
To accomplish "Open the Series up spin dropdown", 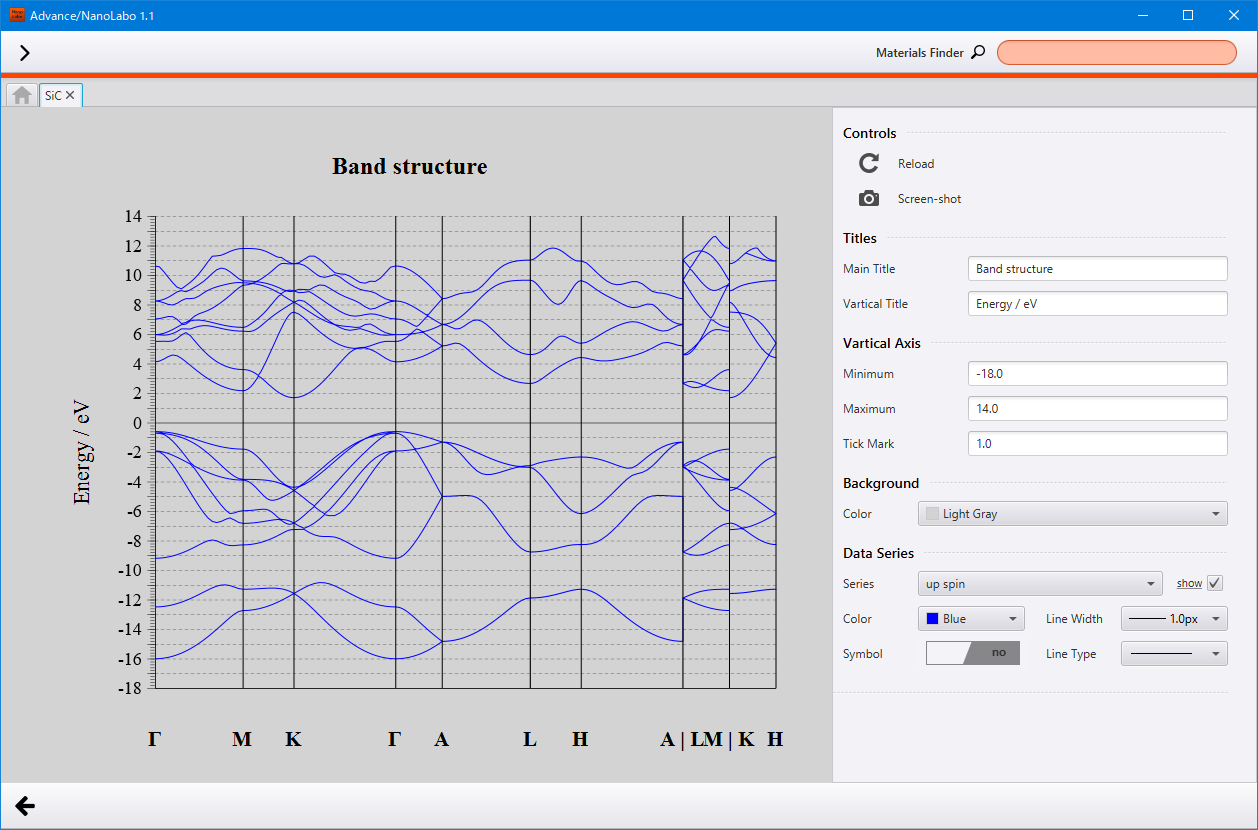I will tap(1040, 583).
